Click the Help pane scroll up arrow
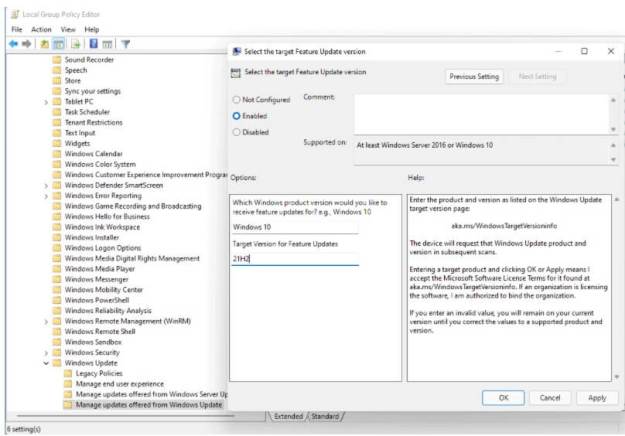 coord(617,199)
